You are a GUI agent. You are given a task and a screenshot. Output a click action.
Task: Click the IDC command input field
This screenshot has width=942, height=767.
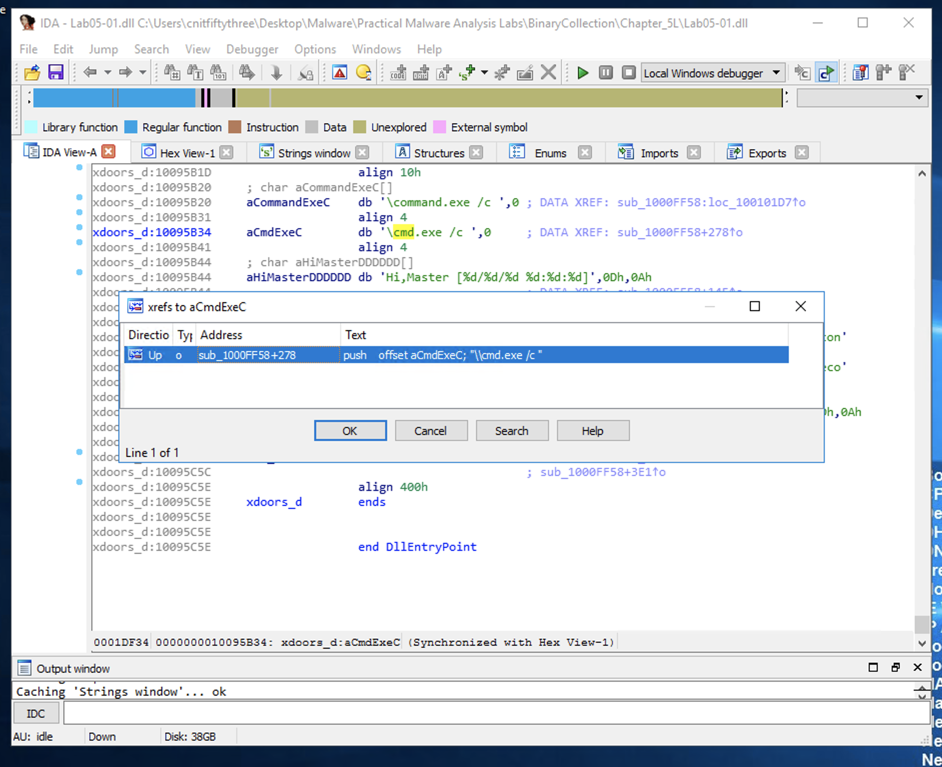click(495, 713)
